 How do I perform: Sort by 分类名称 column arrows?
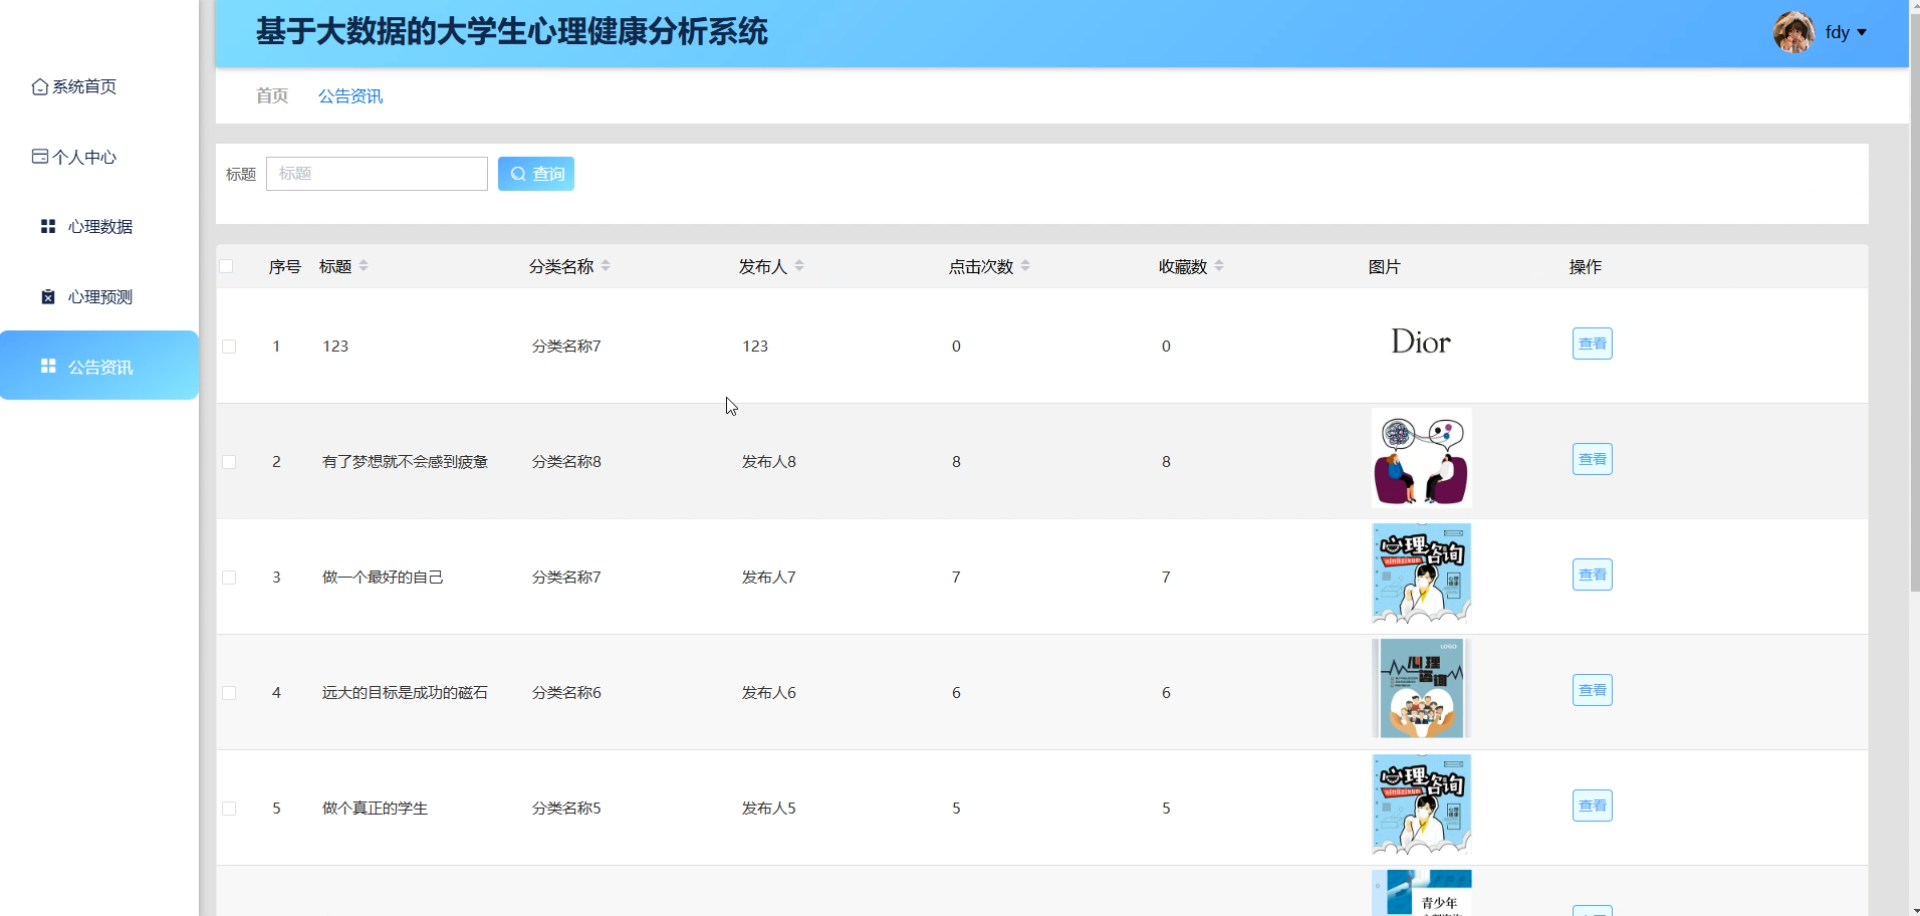coord(606,266)
